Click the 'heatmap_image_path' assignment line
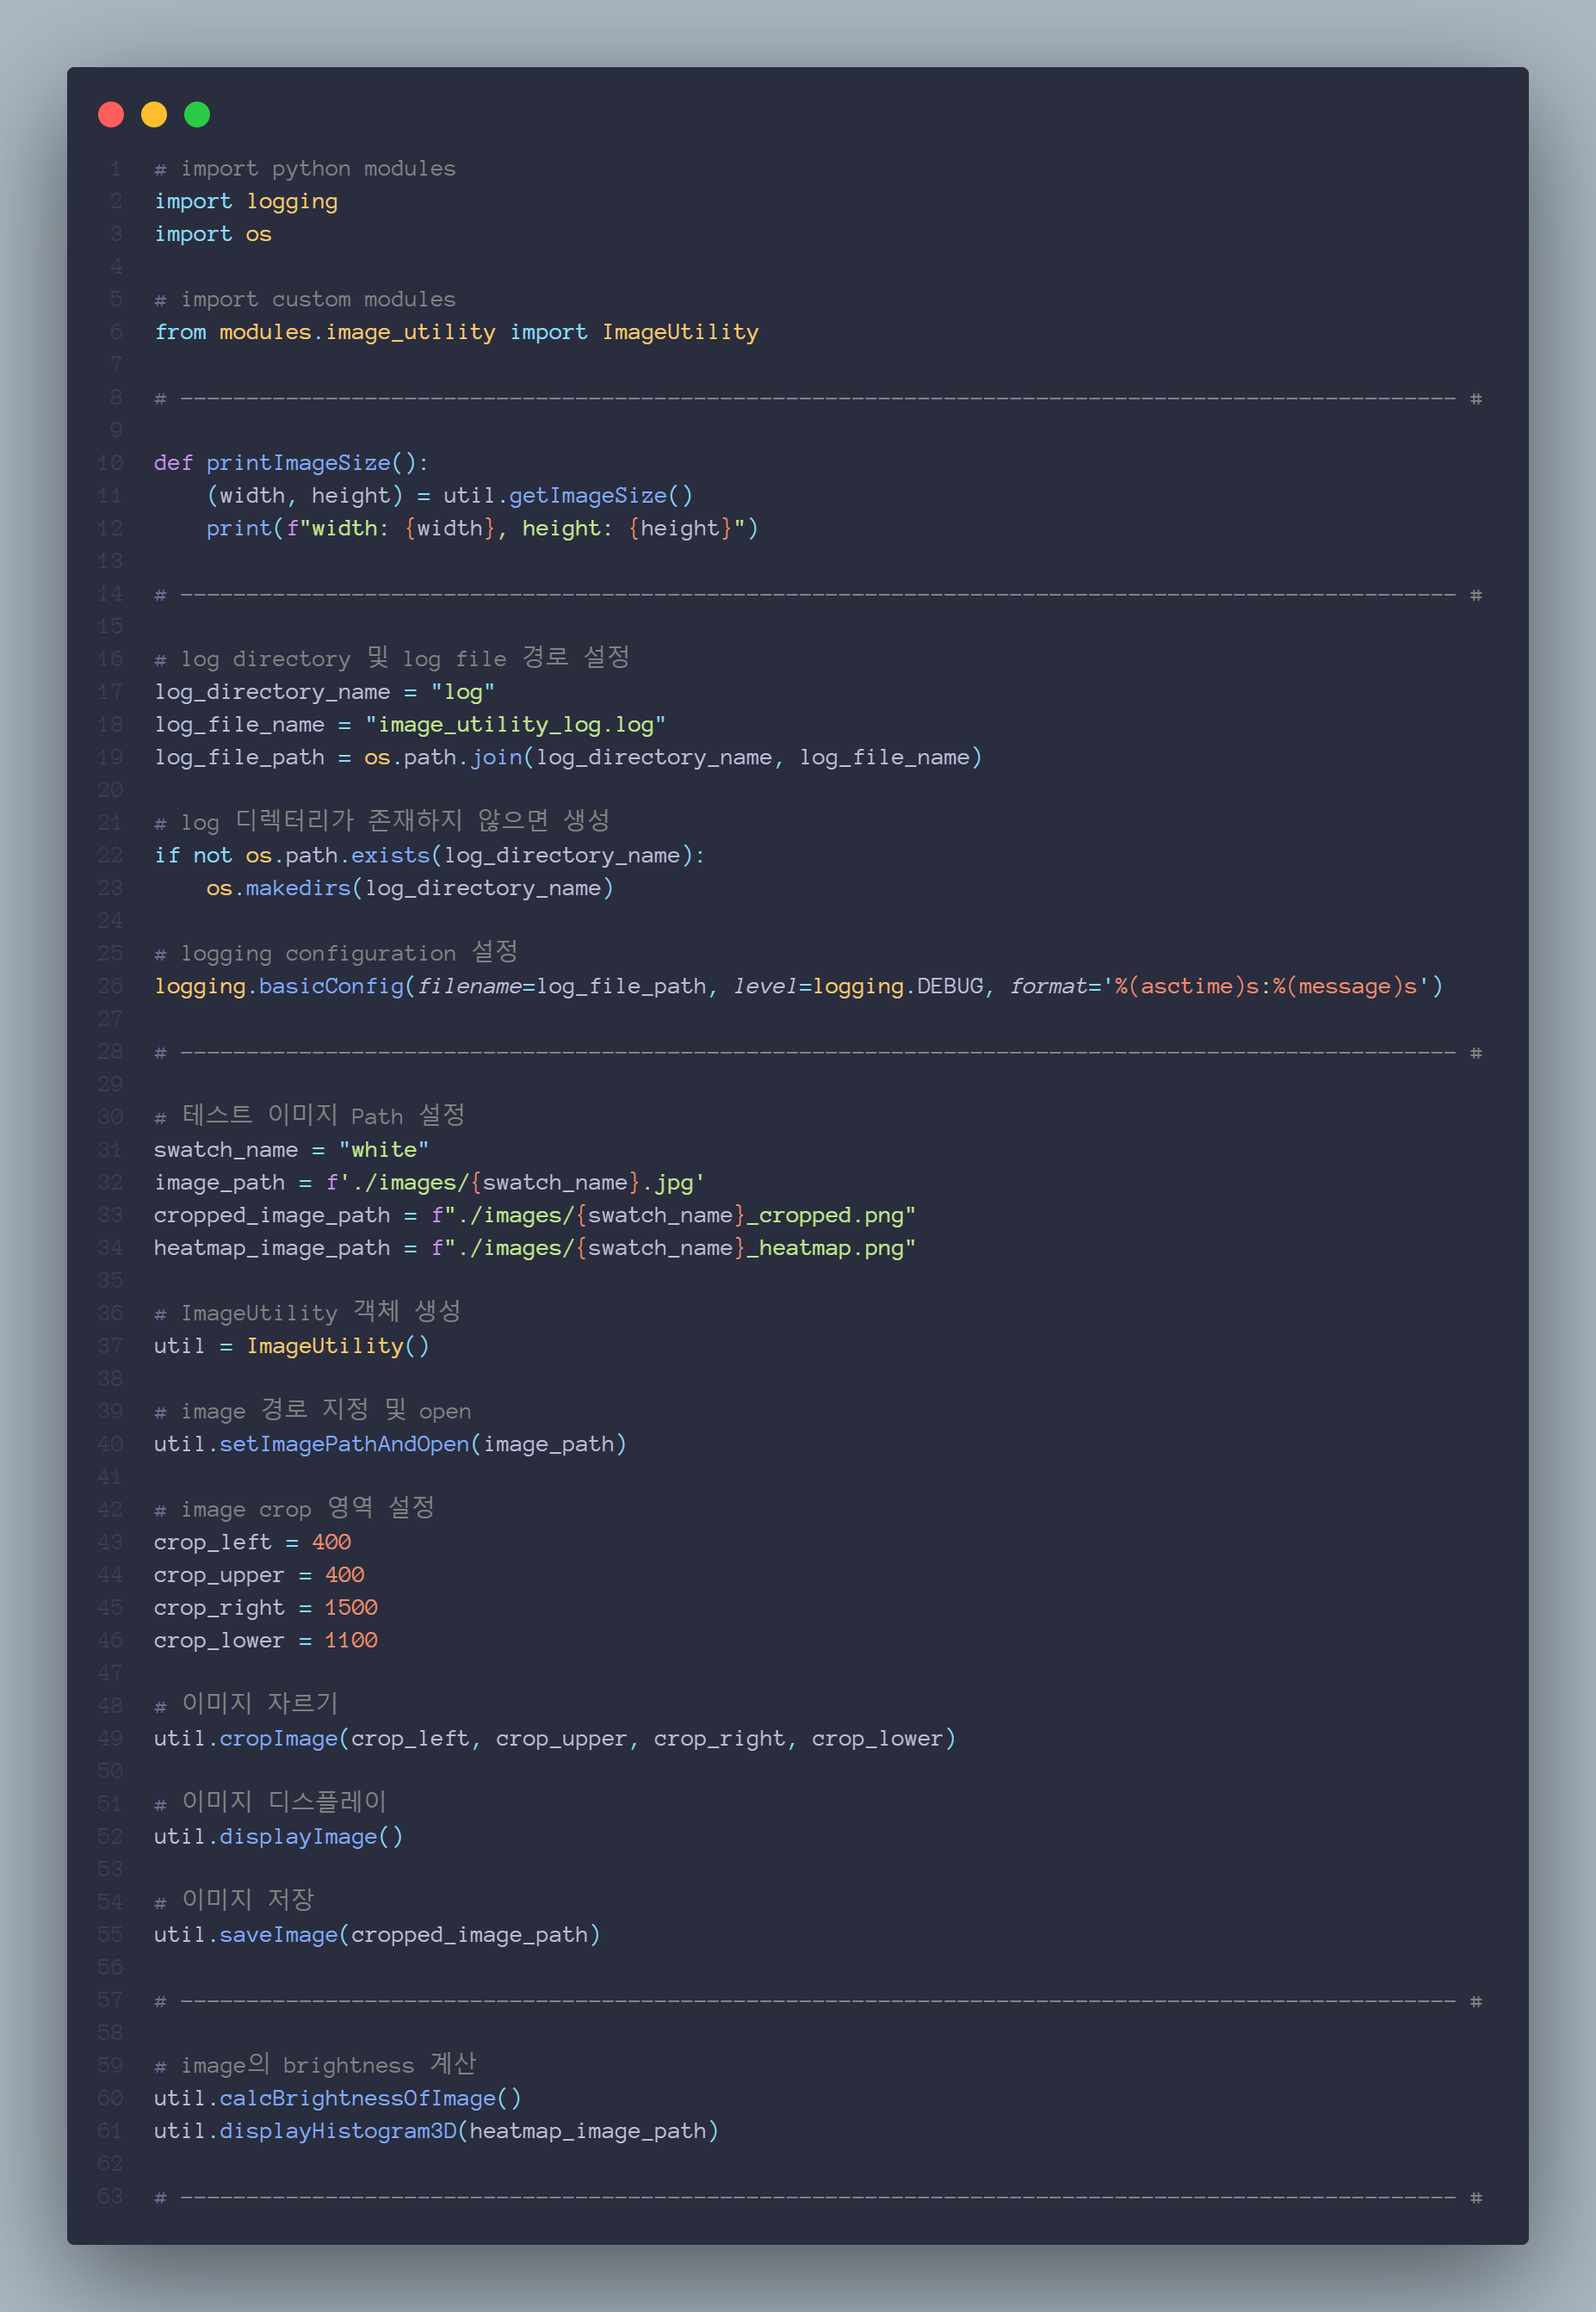The height and width of the screenshot is (2312, 1596). click(535, 1248)
